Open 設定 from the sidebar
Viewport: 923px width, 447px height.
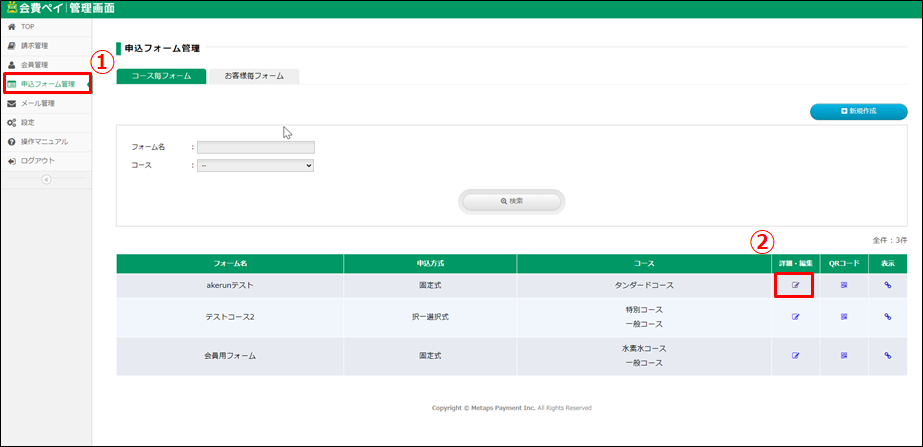coord(27,122)
